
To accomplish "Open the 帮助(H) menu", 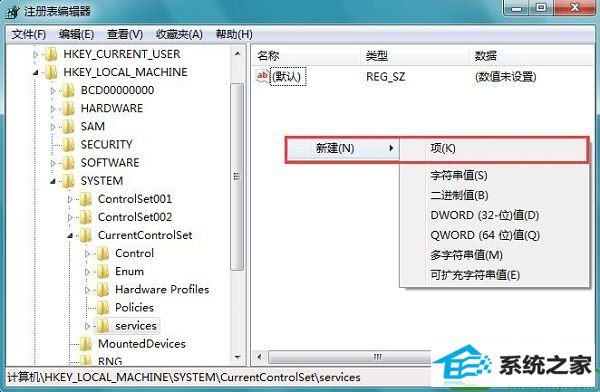I will tap(234, 34).
